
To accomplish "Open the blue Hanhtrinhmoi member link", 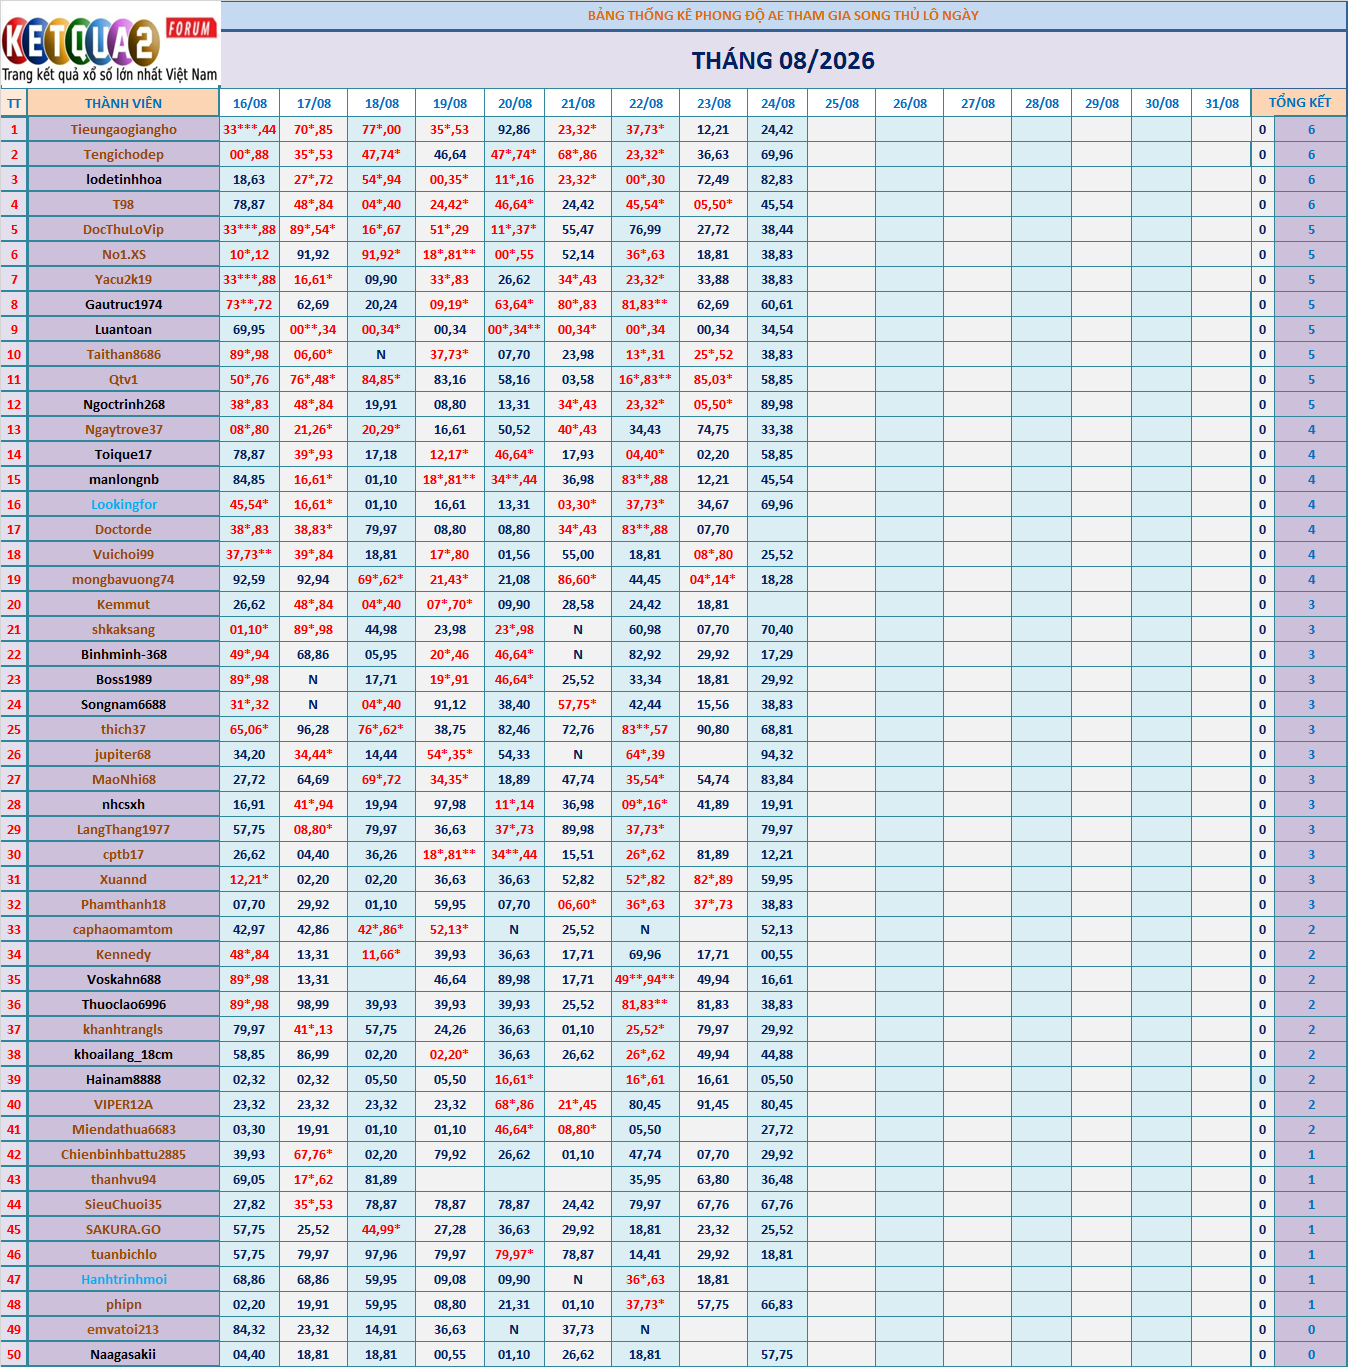I will 123,1280.
